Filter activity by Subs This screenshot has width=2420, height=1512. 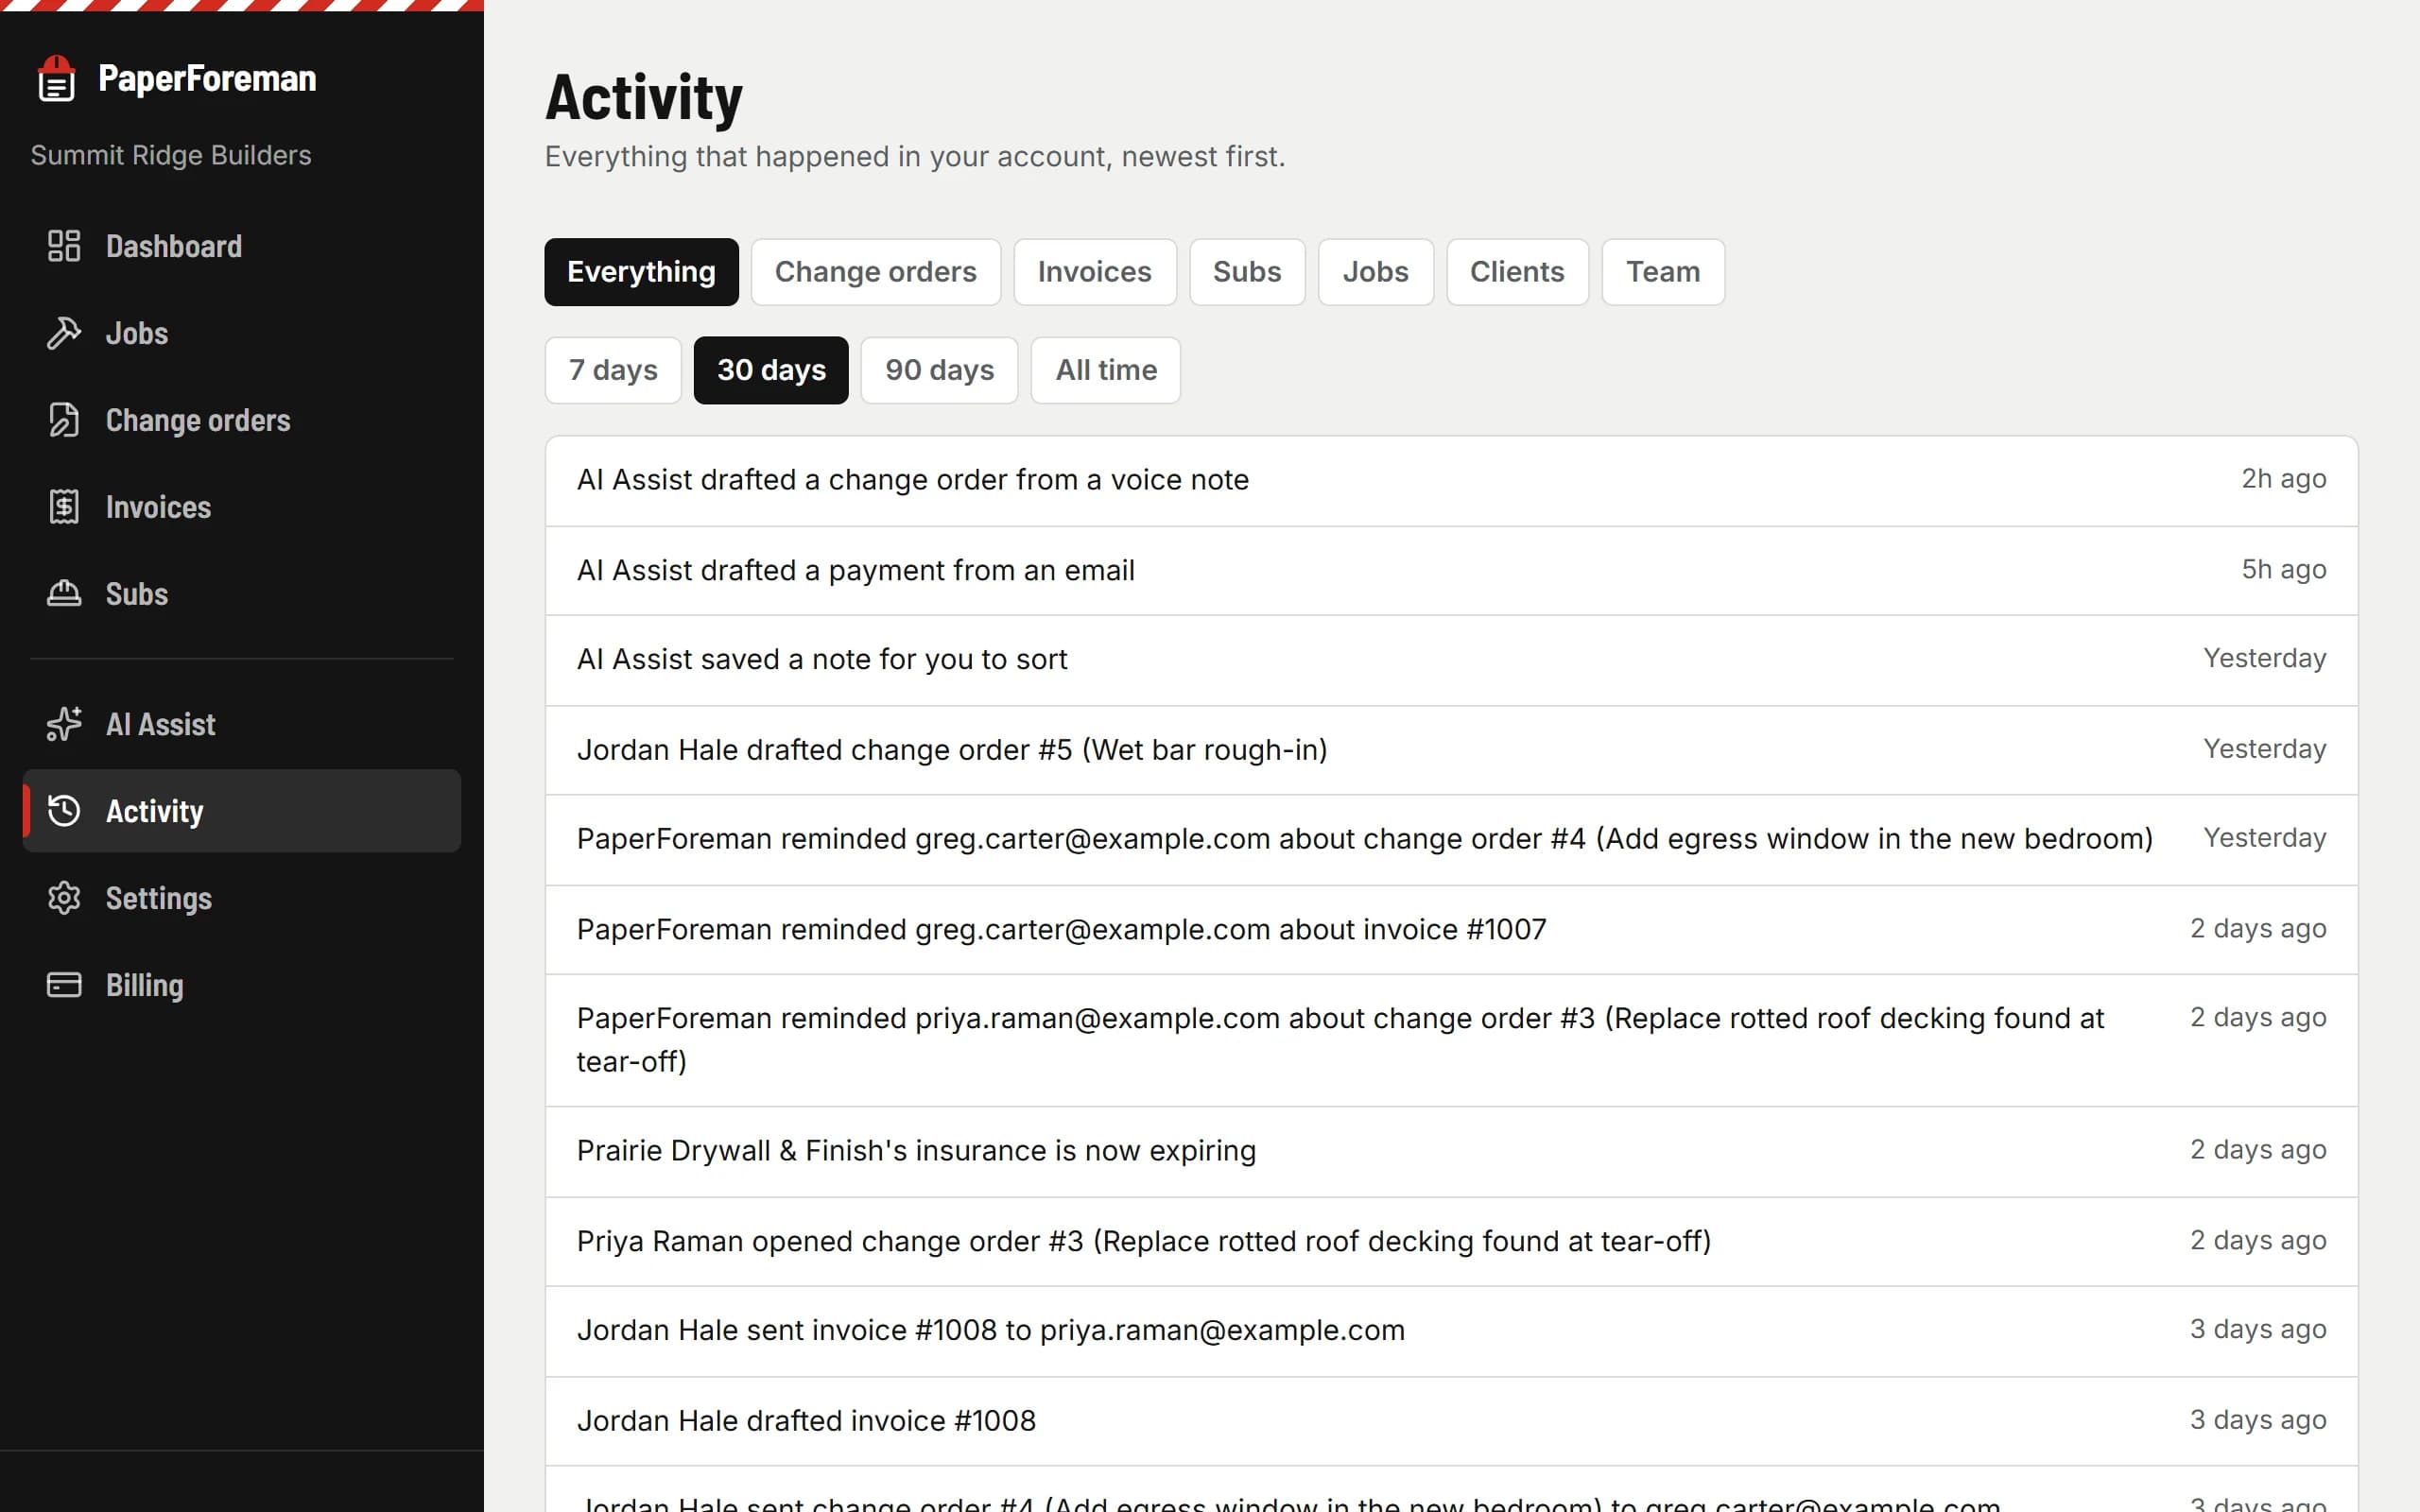pyautogui.click(x=1247, y=272)
